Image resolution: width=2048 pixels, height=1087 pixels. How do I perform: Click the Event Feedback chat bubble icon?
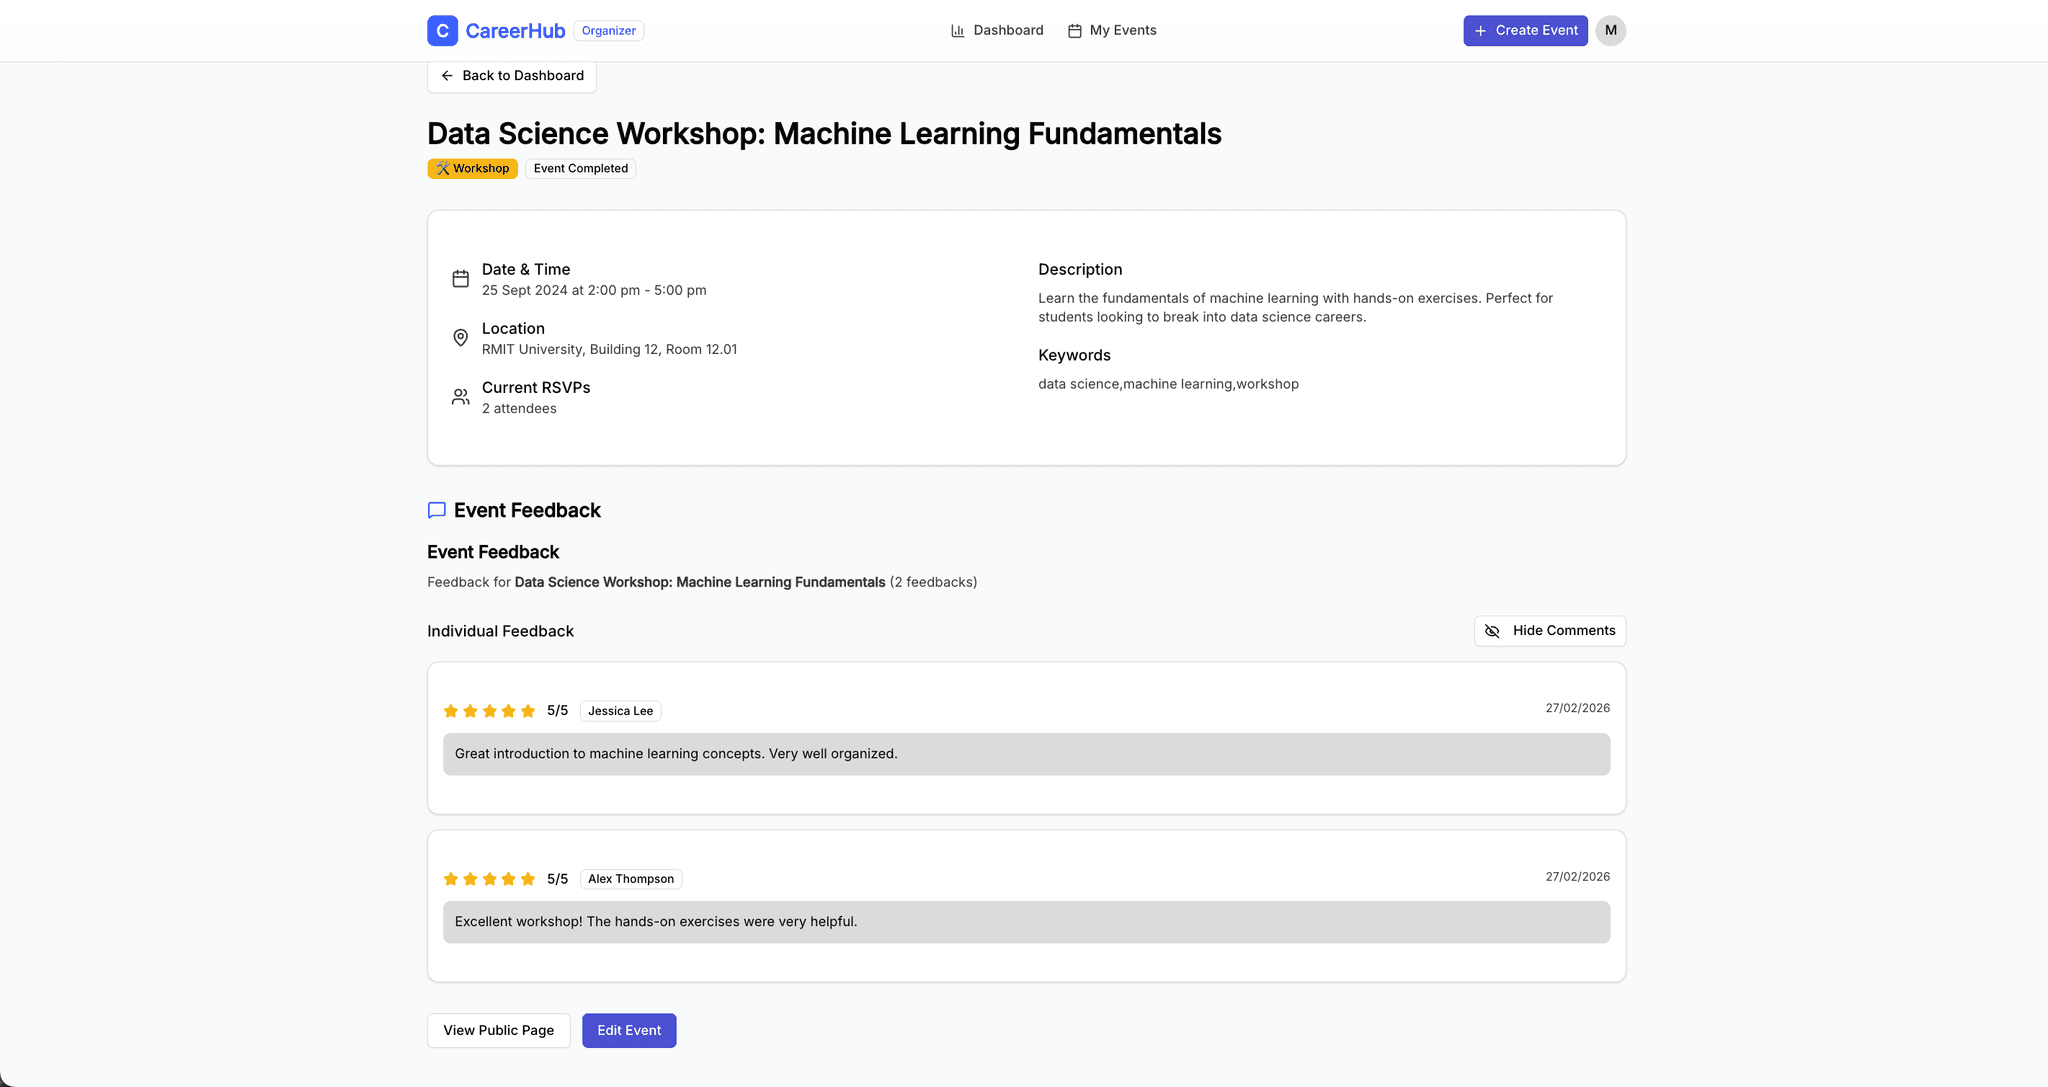pyautogui.click(x=437, y=510)
